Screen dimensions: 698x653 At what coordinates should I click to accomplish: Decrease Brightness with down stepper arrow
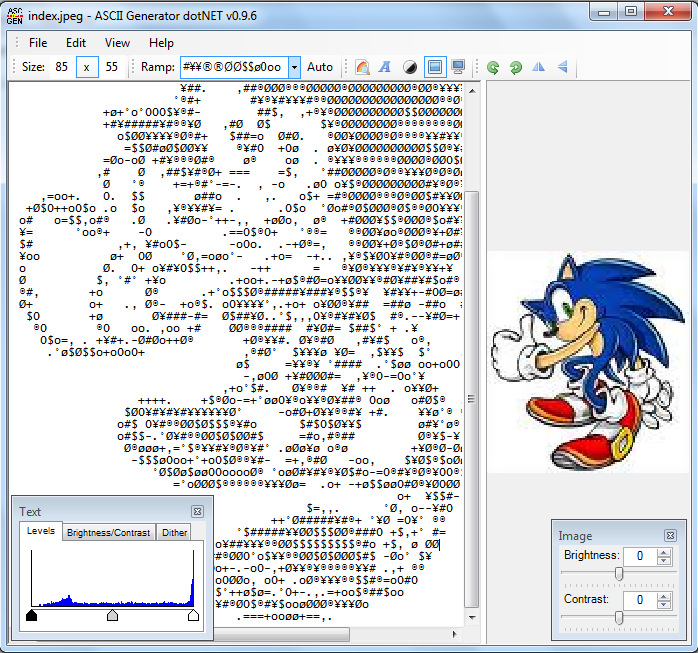pyautogui.click(x=664, y=560)
